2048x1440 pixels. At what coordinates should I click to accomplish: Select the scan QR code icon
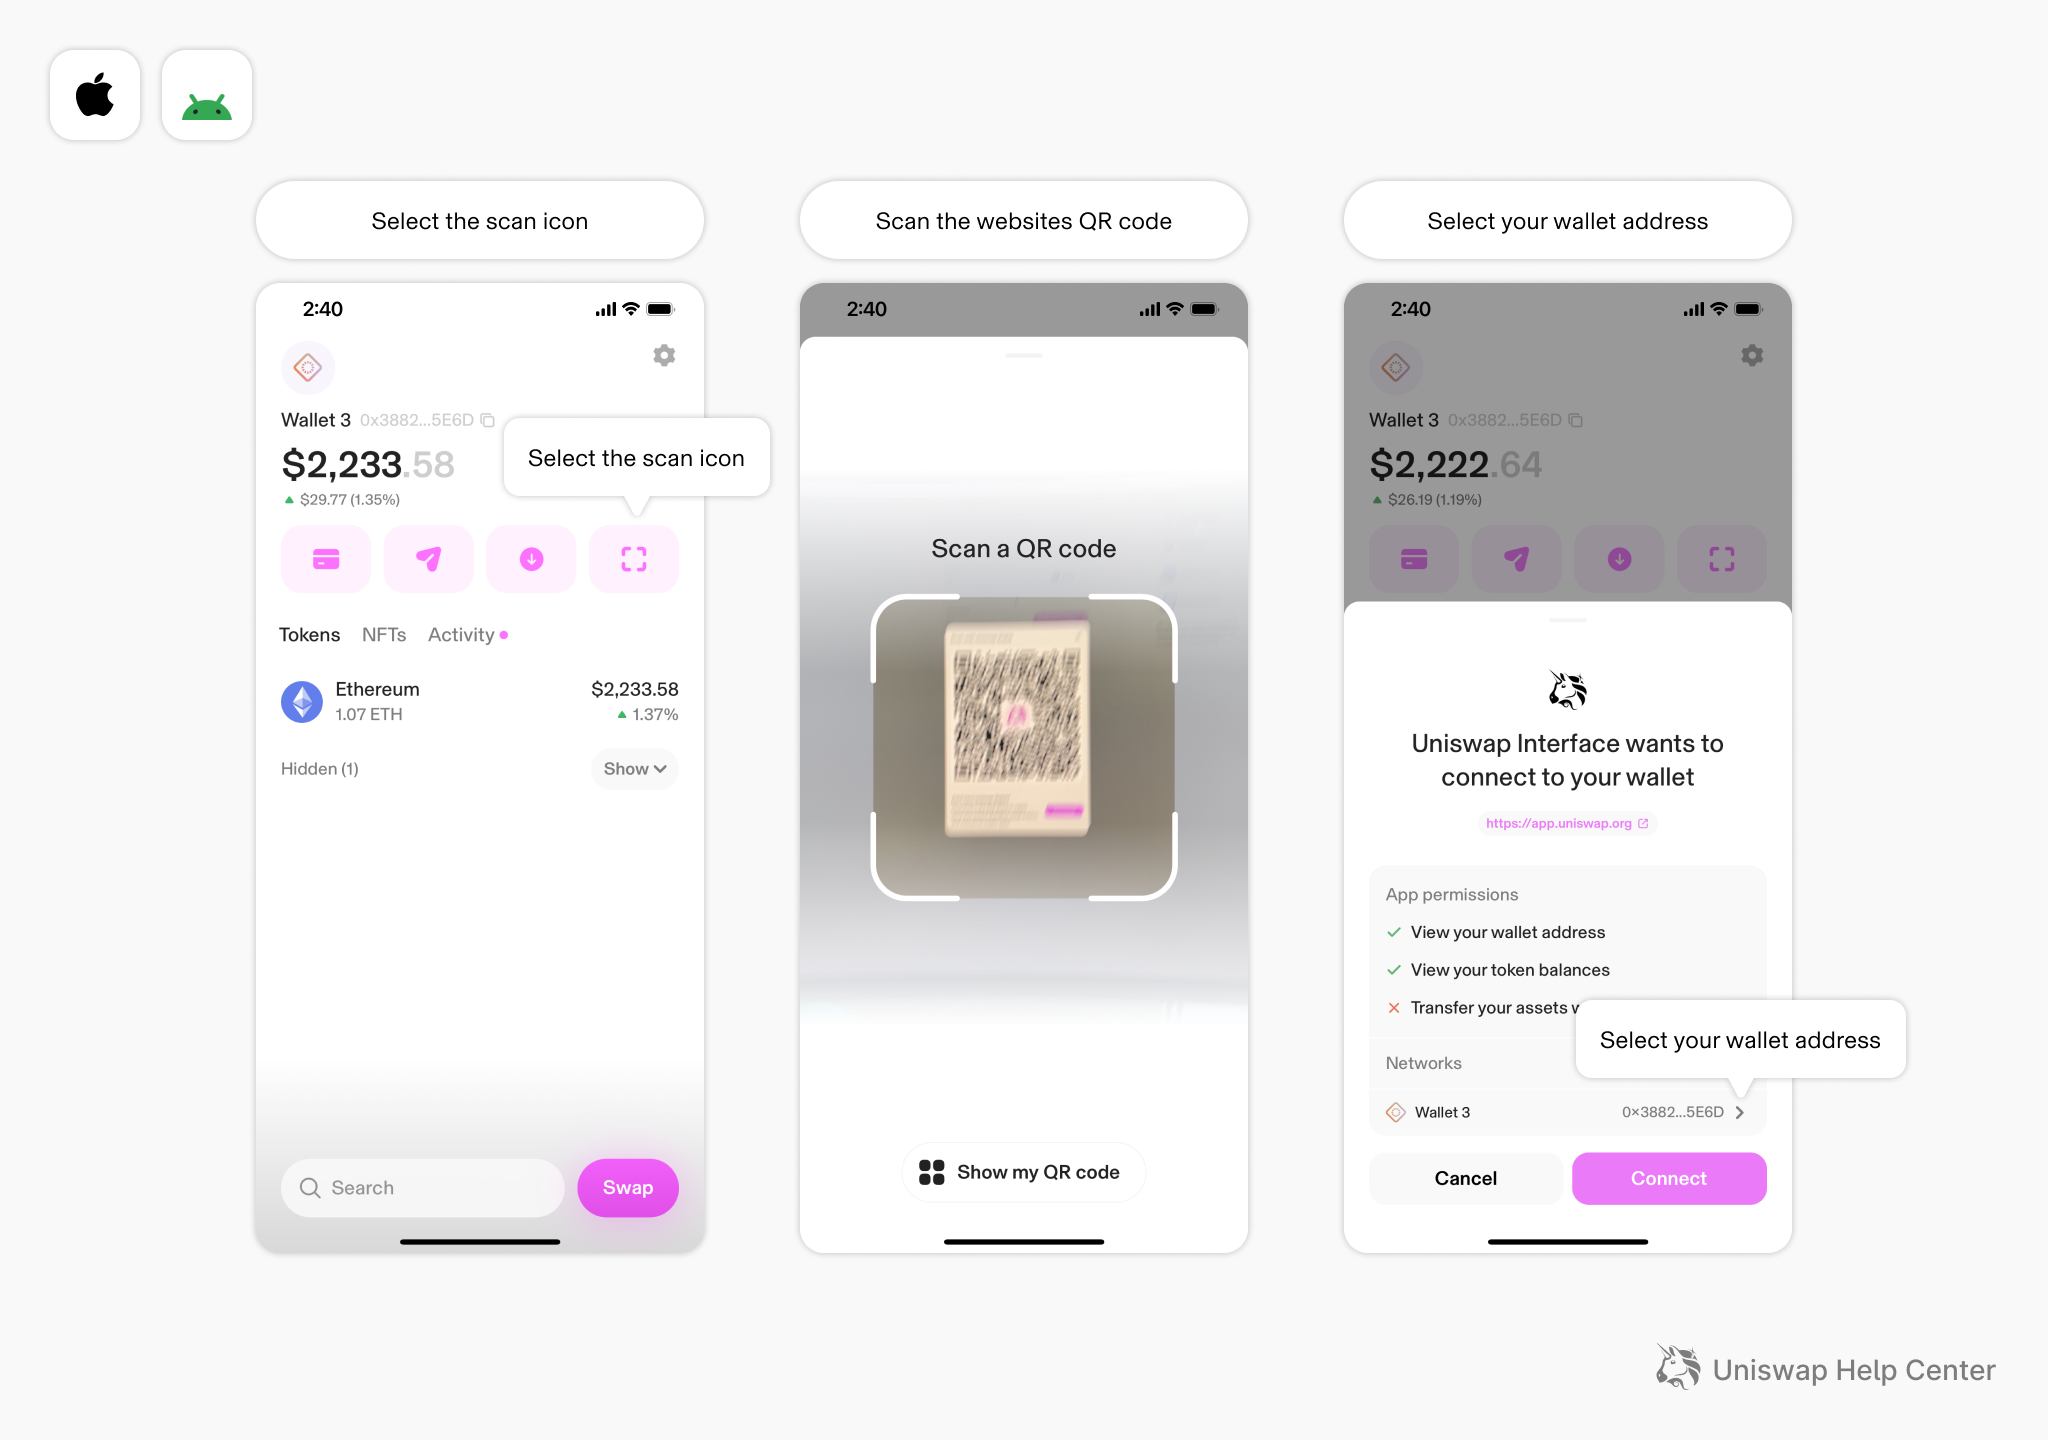click(x=634, y=559)
